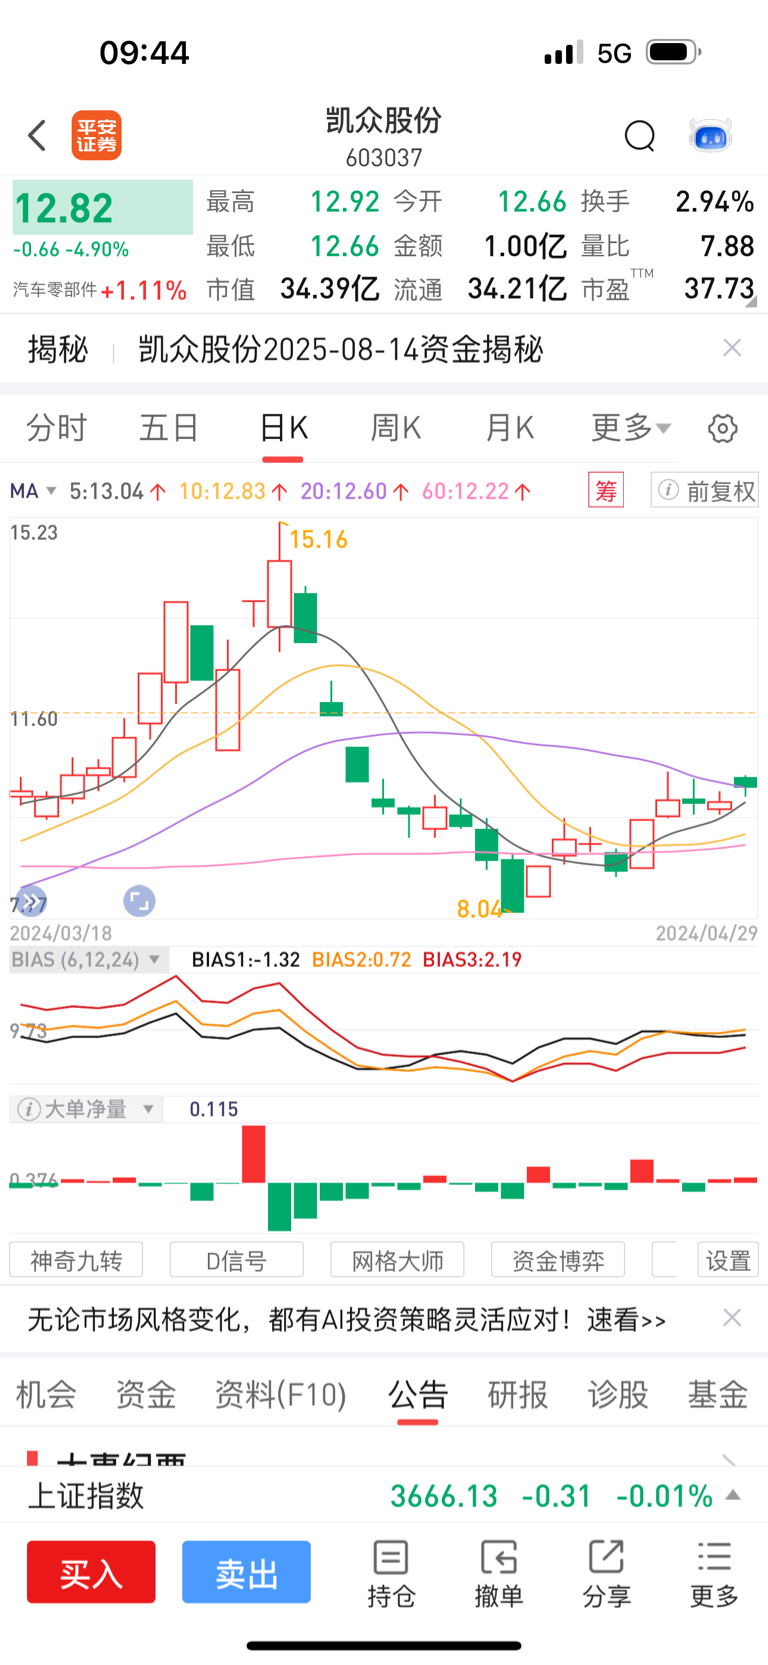Open the 持仓 holdings icon
This screenshot has height=1665, width=768.
pyautogui.click(x=390, y=1575)
